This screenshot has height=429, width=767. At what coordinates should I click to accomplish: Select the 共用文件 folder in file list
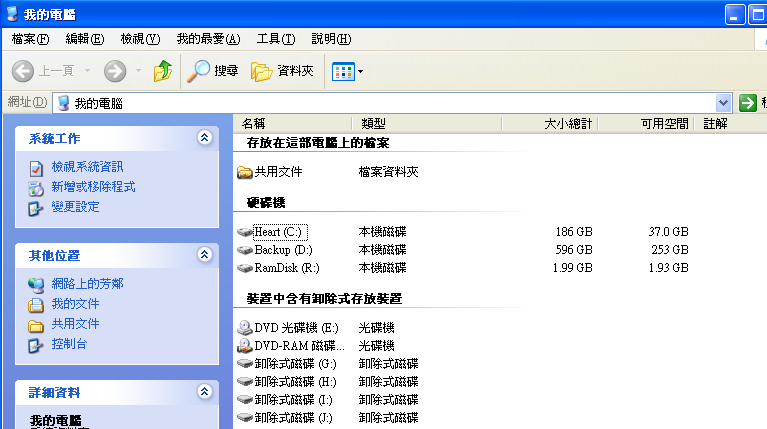click(x=277, y=172)
